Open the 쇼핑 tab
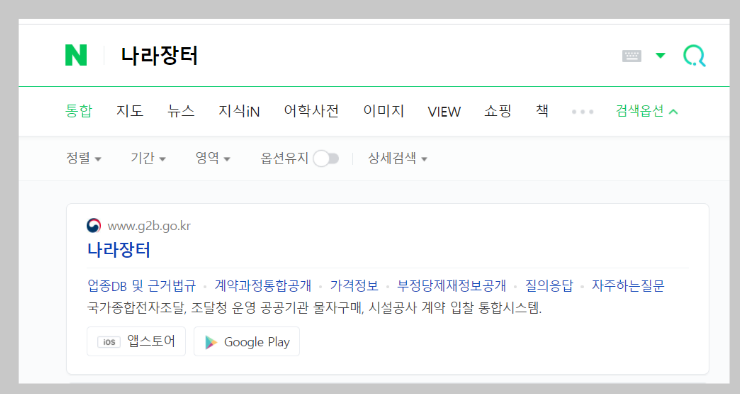The image size is (740, 394). tap(497, 111)
